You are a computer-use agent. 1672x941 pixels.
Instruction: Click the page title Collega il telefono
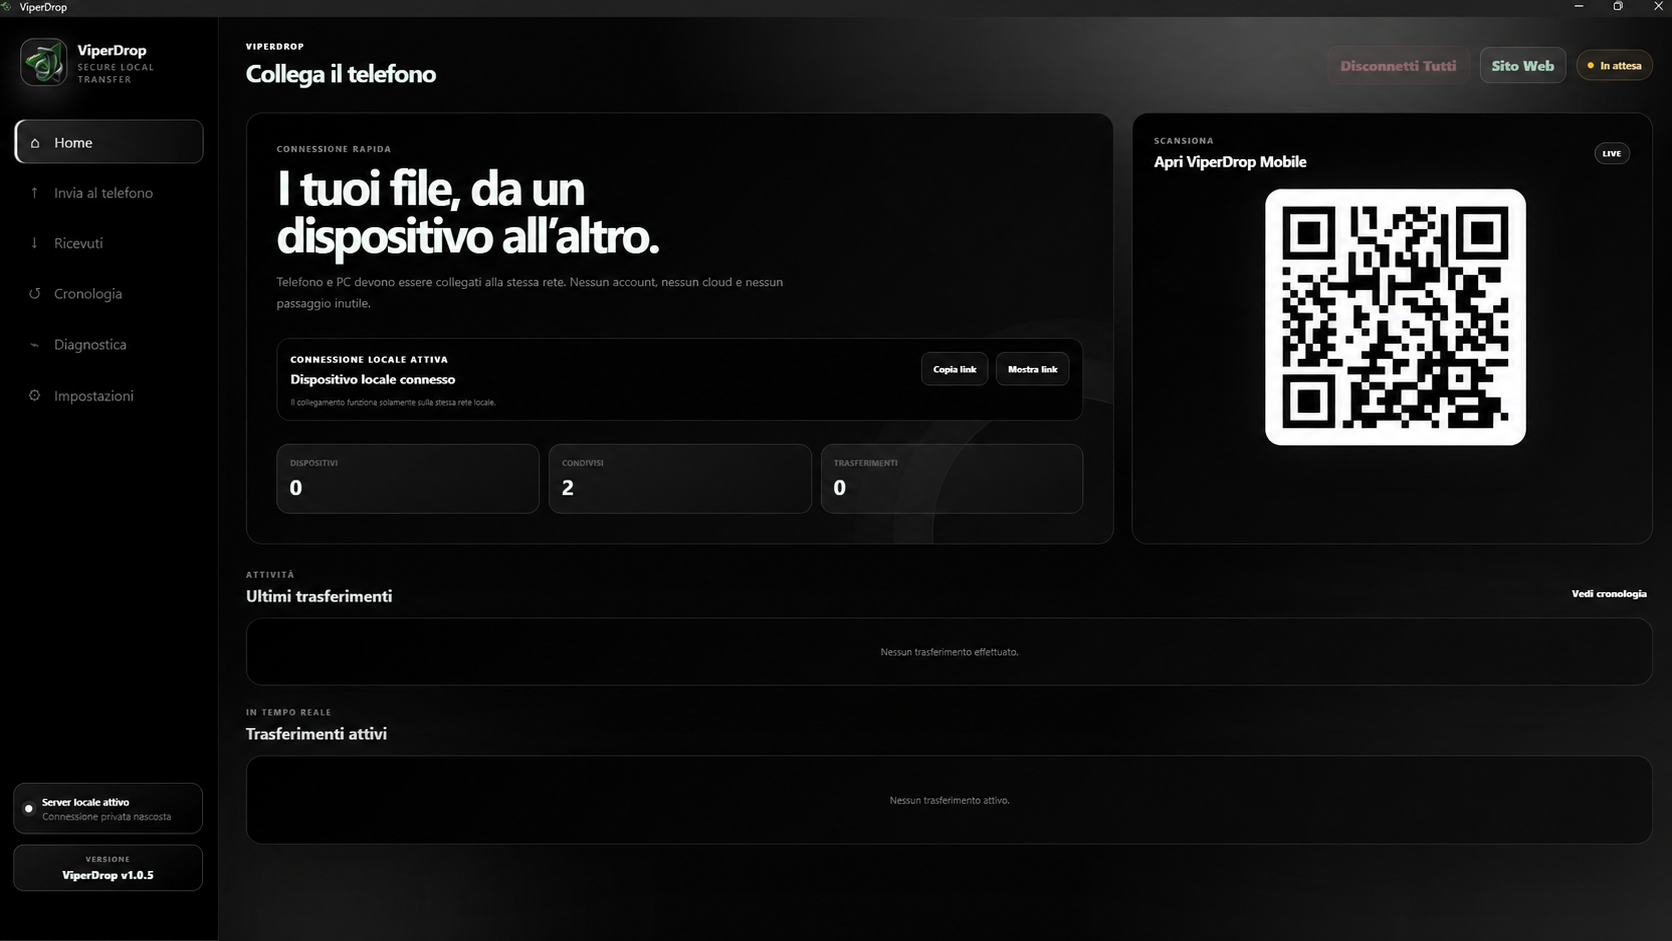coord(341,74)
